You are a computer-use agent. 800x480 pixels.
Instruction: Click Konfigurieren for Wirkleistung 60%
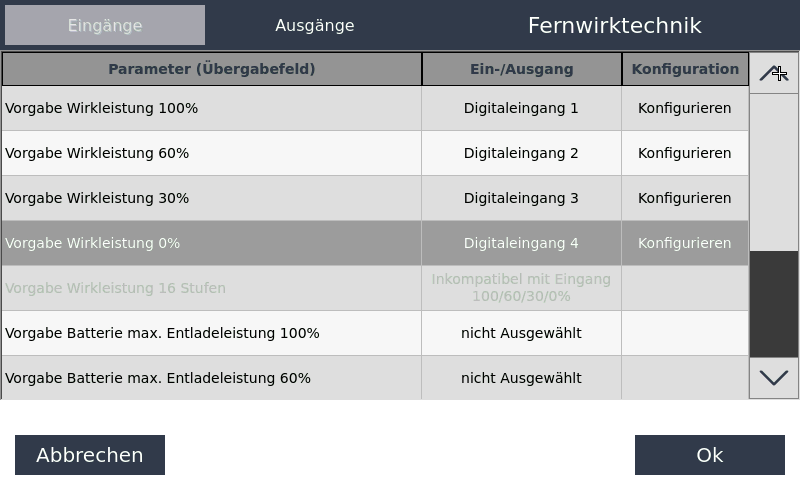[x=685, y=153]
